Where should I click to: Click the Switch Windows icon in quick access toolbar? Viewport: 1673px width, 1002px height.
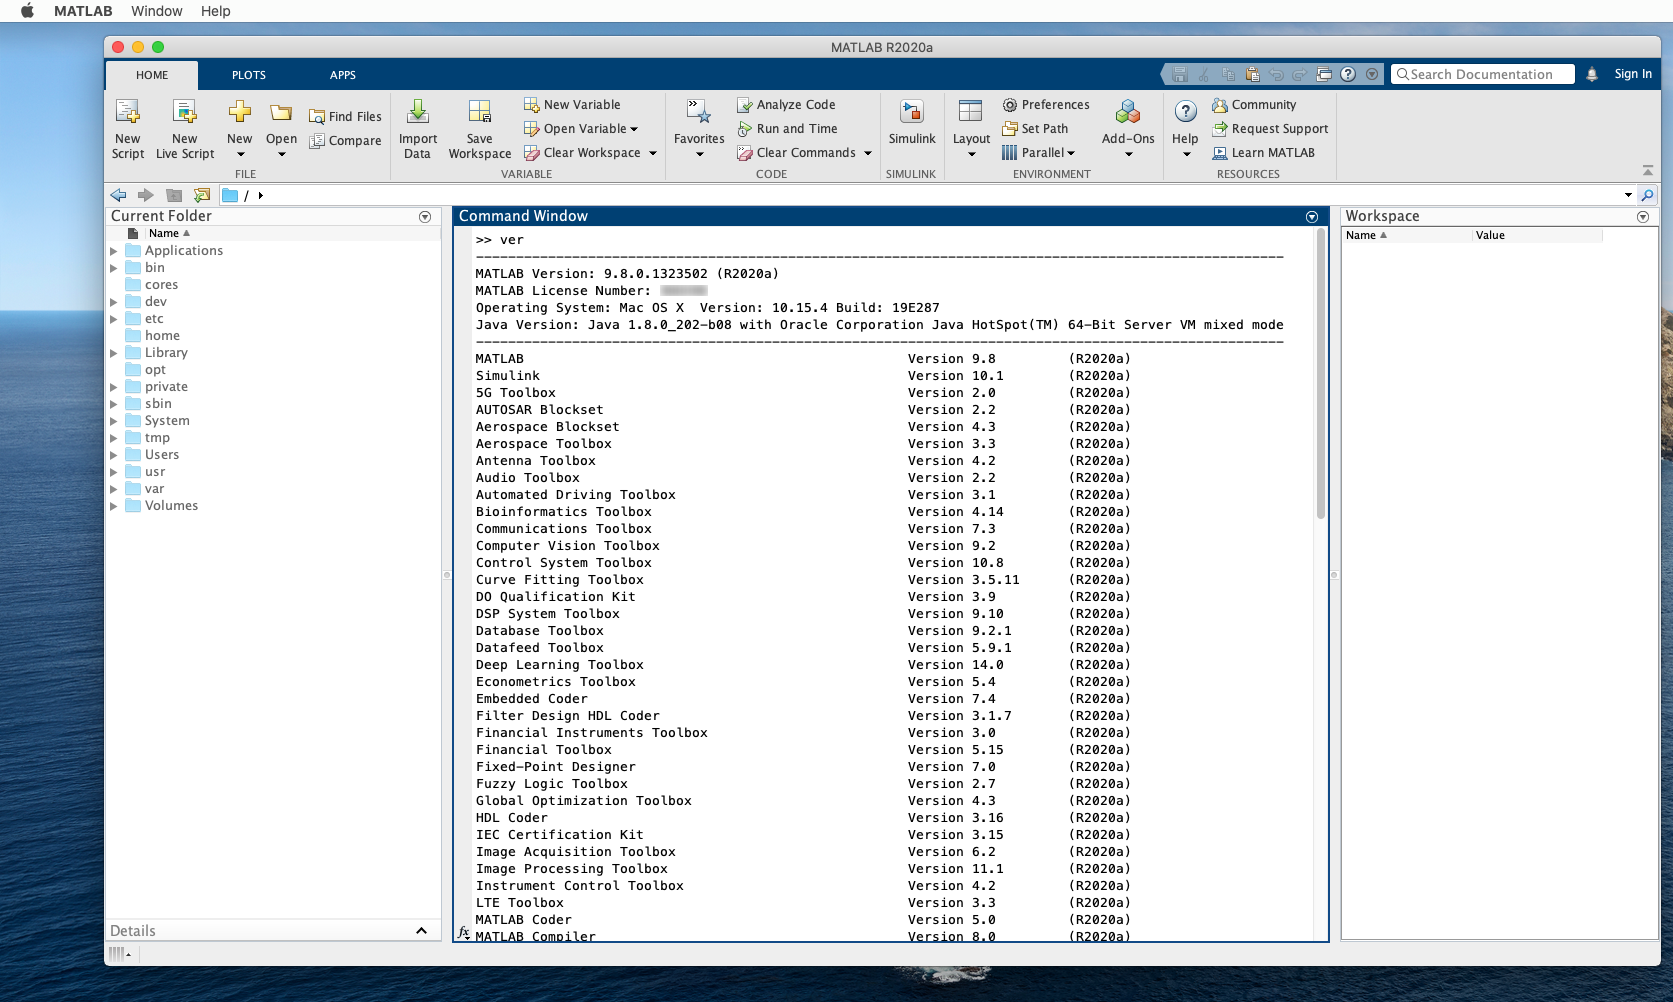pyautogui.click(x=1324, y=74)
